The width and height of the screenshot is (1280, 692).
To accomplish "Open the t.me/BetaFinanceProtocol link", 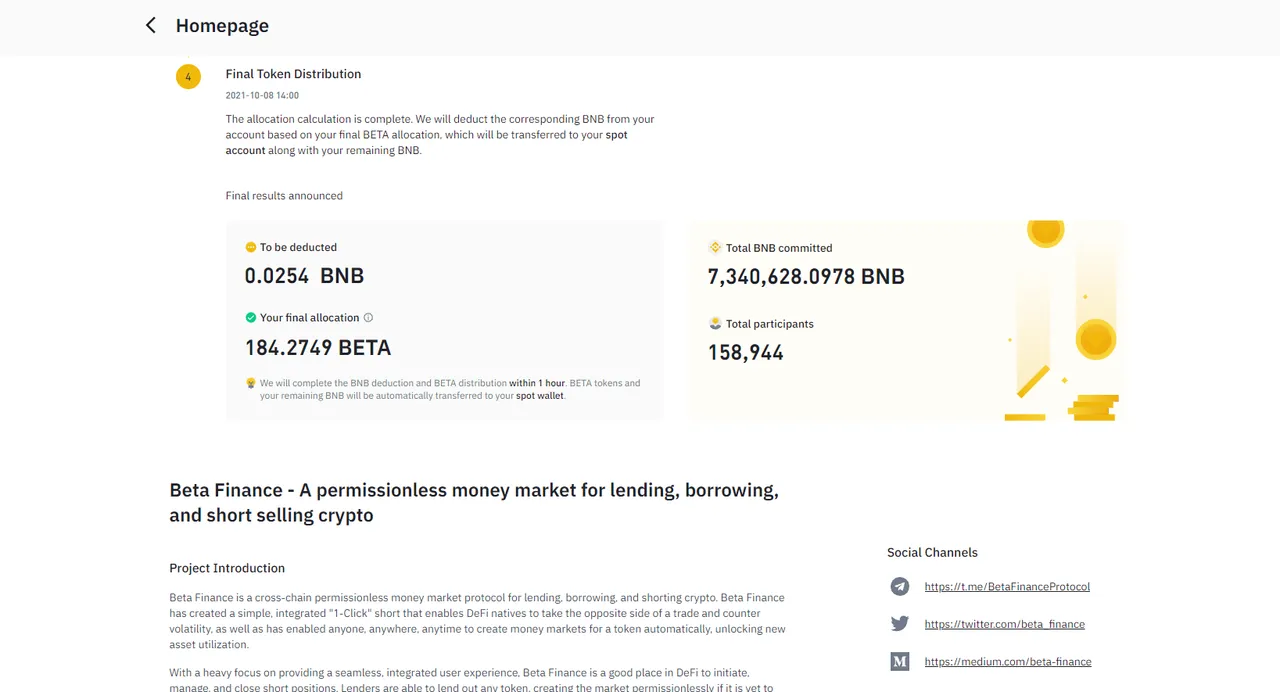I will coord(1007,587).
